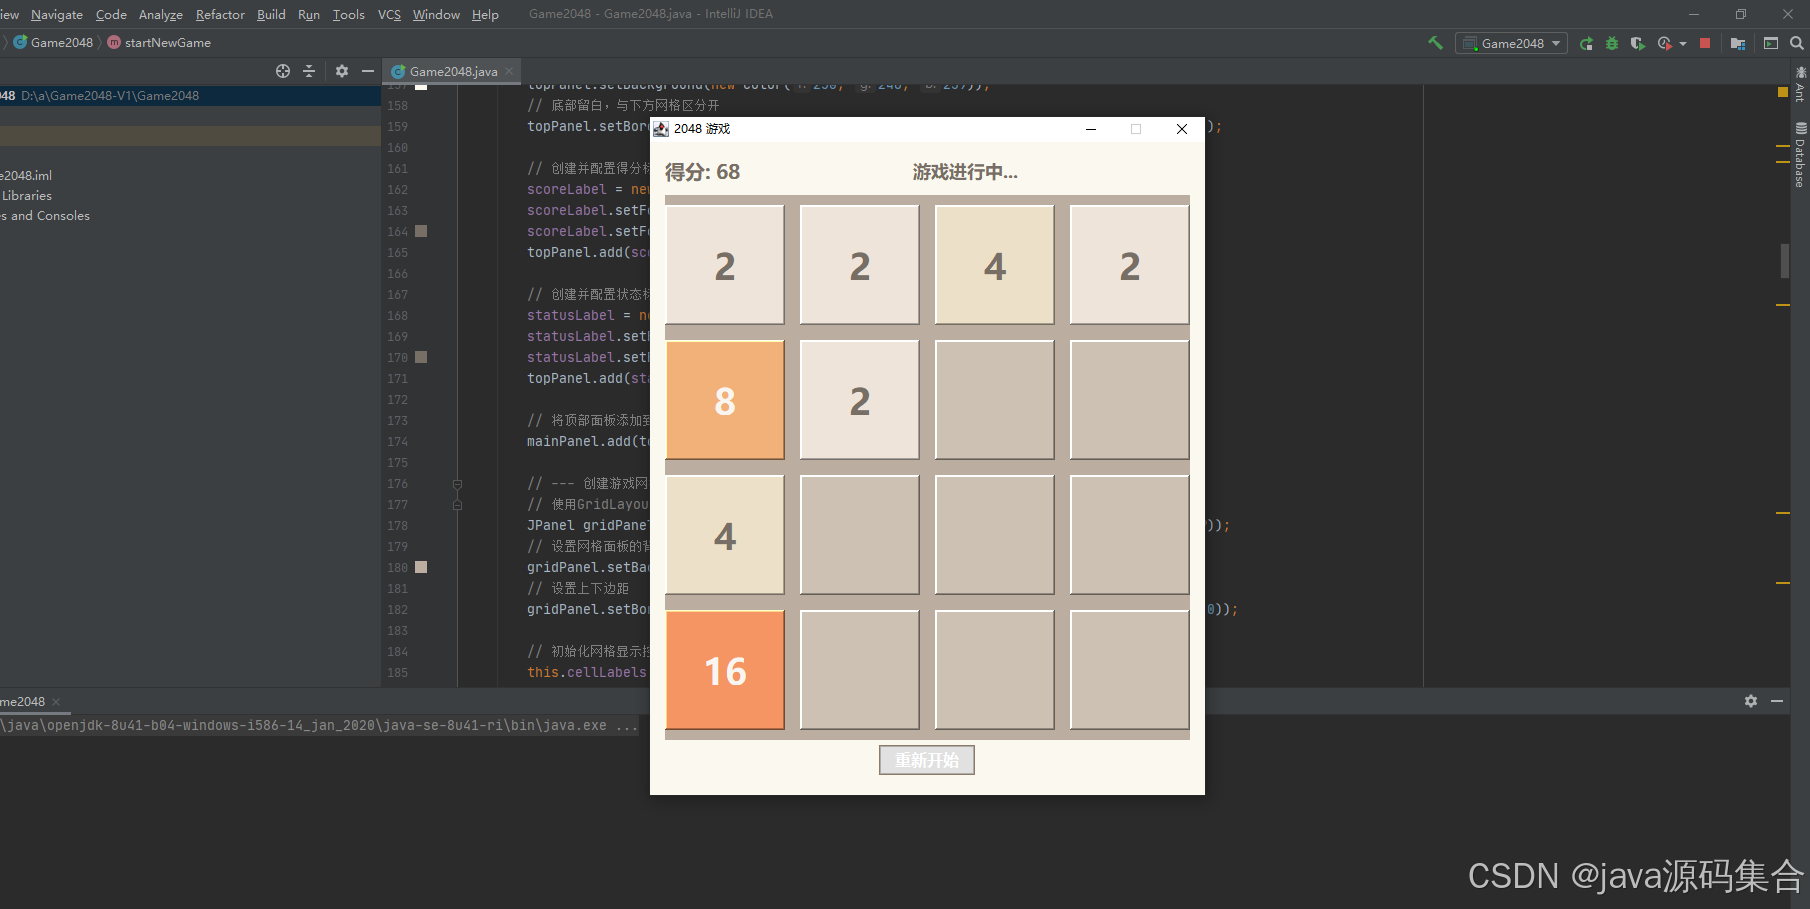Click the 16 tile in the game grid

click(725, 670)
